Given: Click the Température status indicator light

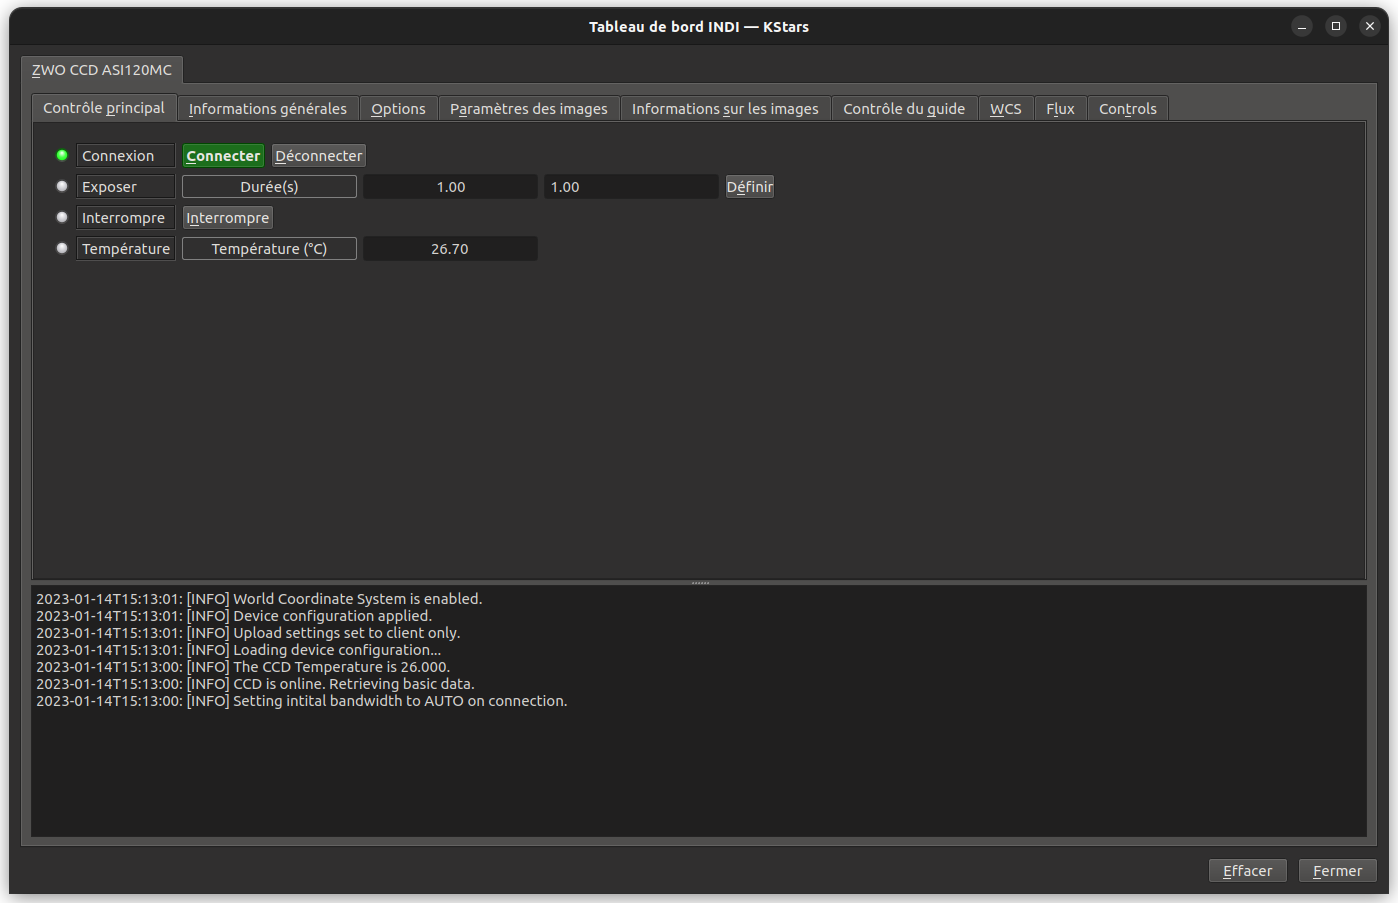Looking at the screenshot, I should pyautogui.click(x=62, y=248).
